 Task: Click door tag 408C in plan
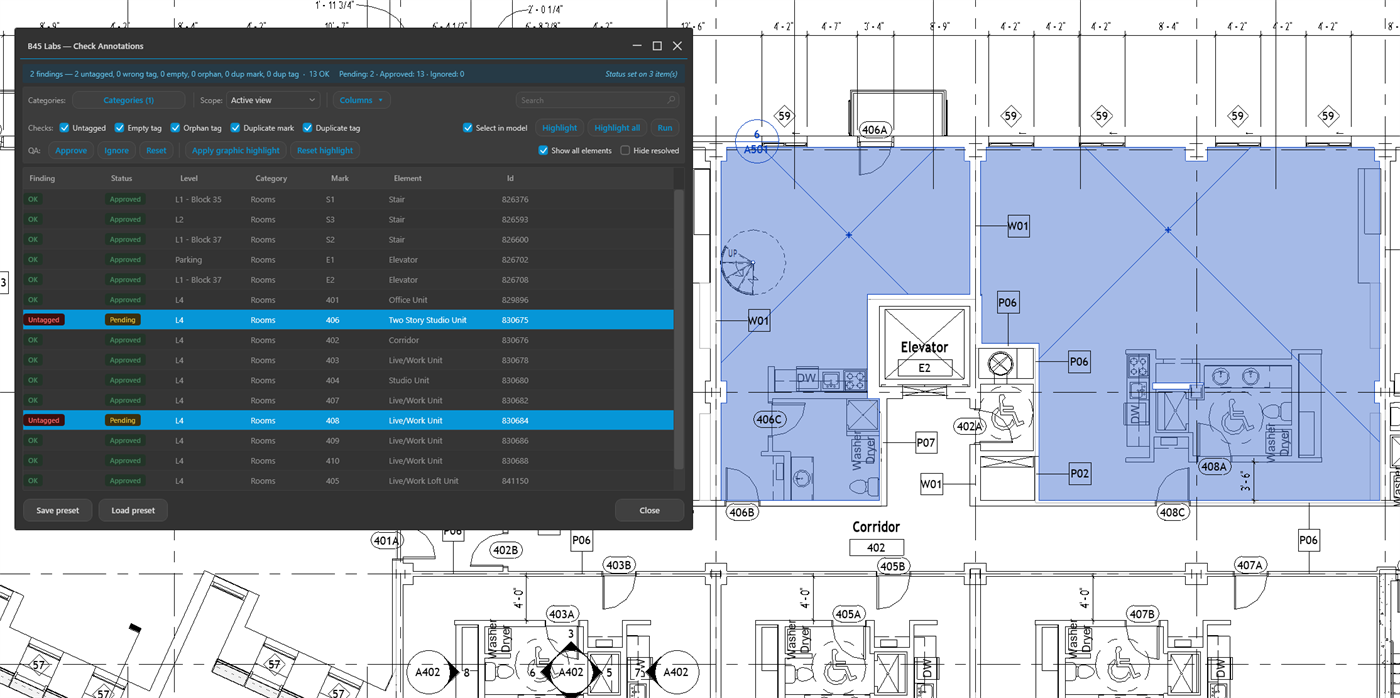click(x=1173, y=513)
